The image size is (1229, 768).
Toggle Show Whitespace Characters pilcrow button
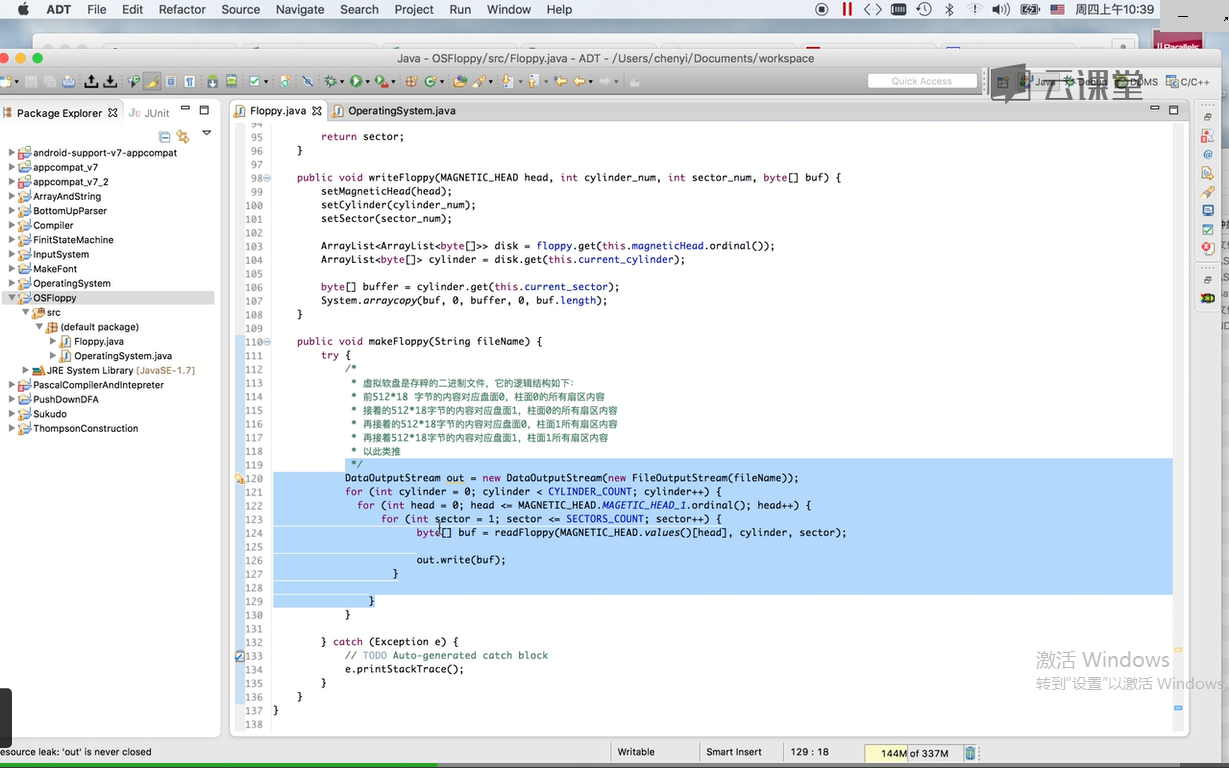point(188,82)
